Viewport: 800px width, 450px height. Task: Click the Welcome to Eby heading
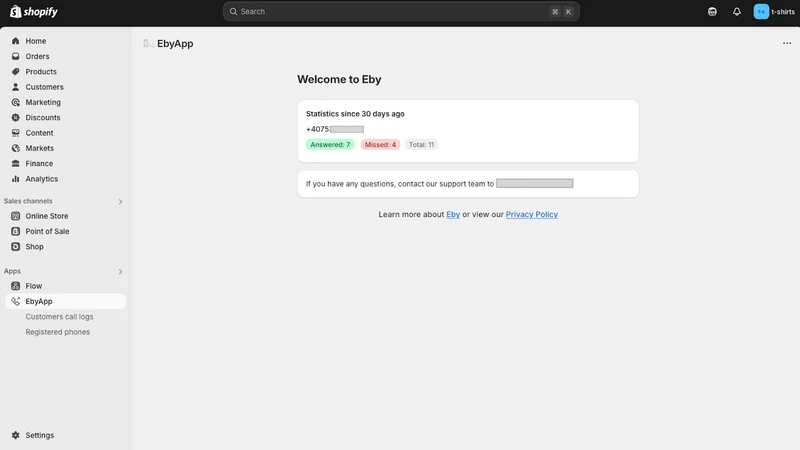click(339, 79)
